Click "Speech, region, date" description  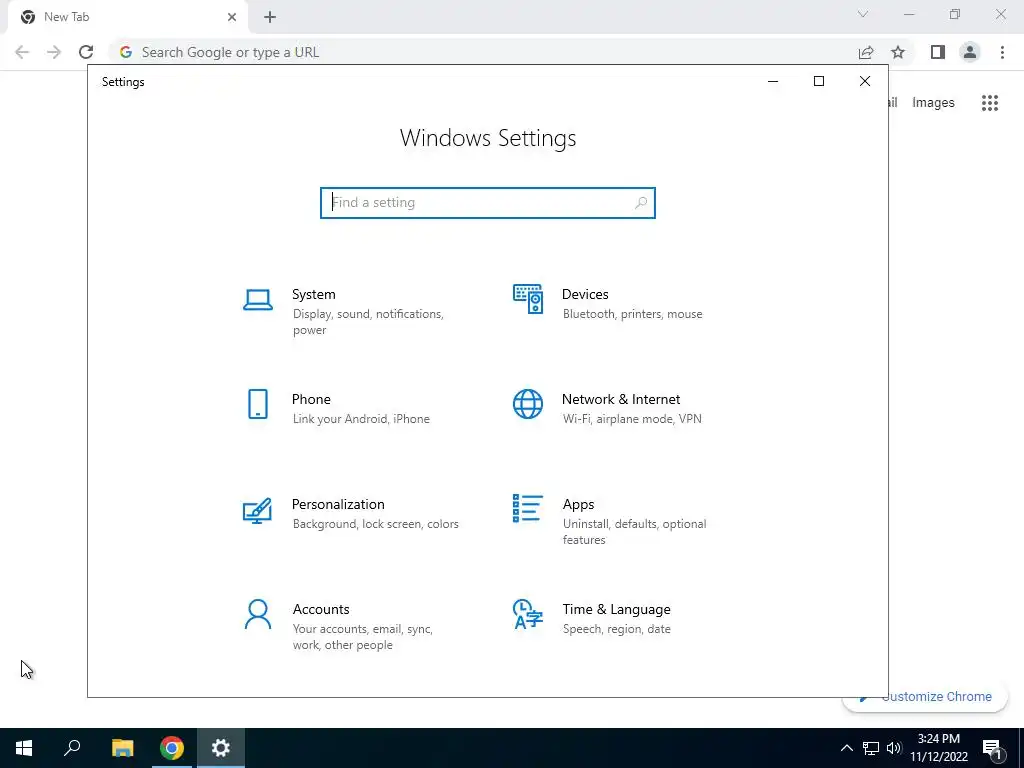pos(616,629)
